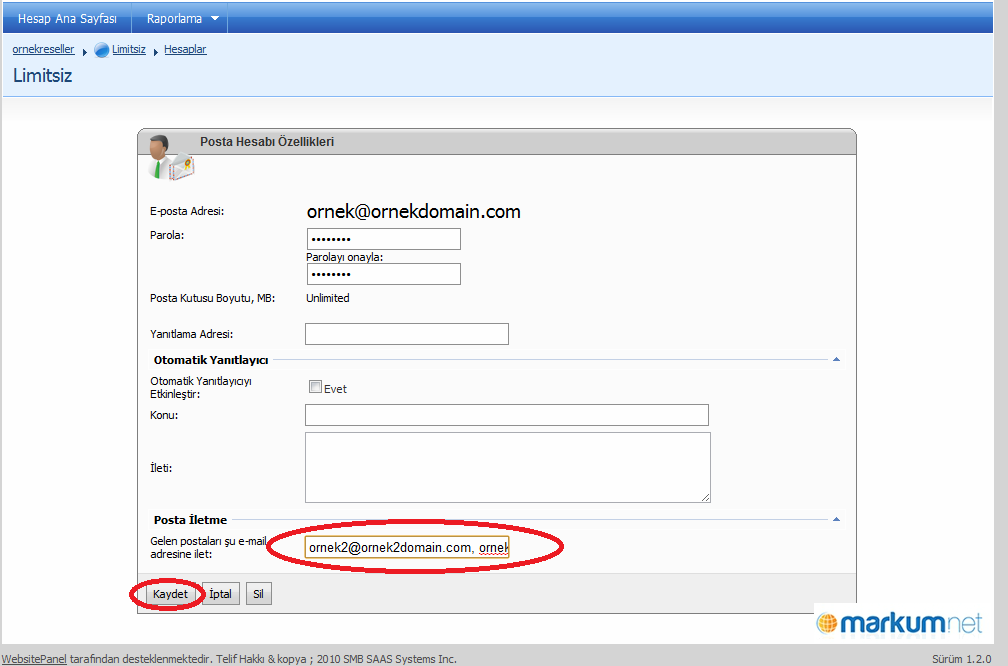
Task: Collapse the Otomatik Yanıtlayıcı section
Action: 836,359
